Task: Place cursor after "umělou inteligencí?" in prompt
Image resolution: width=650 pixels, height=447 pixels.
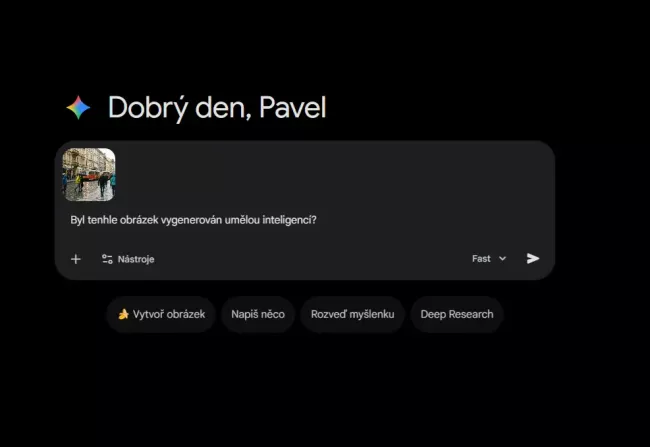Action: (317, 220)
